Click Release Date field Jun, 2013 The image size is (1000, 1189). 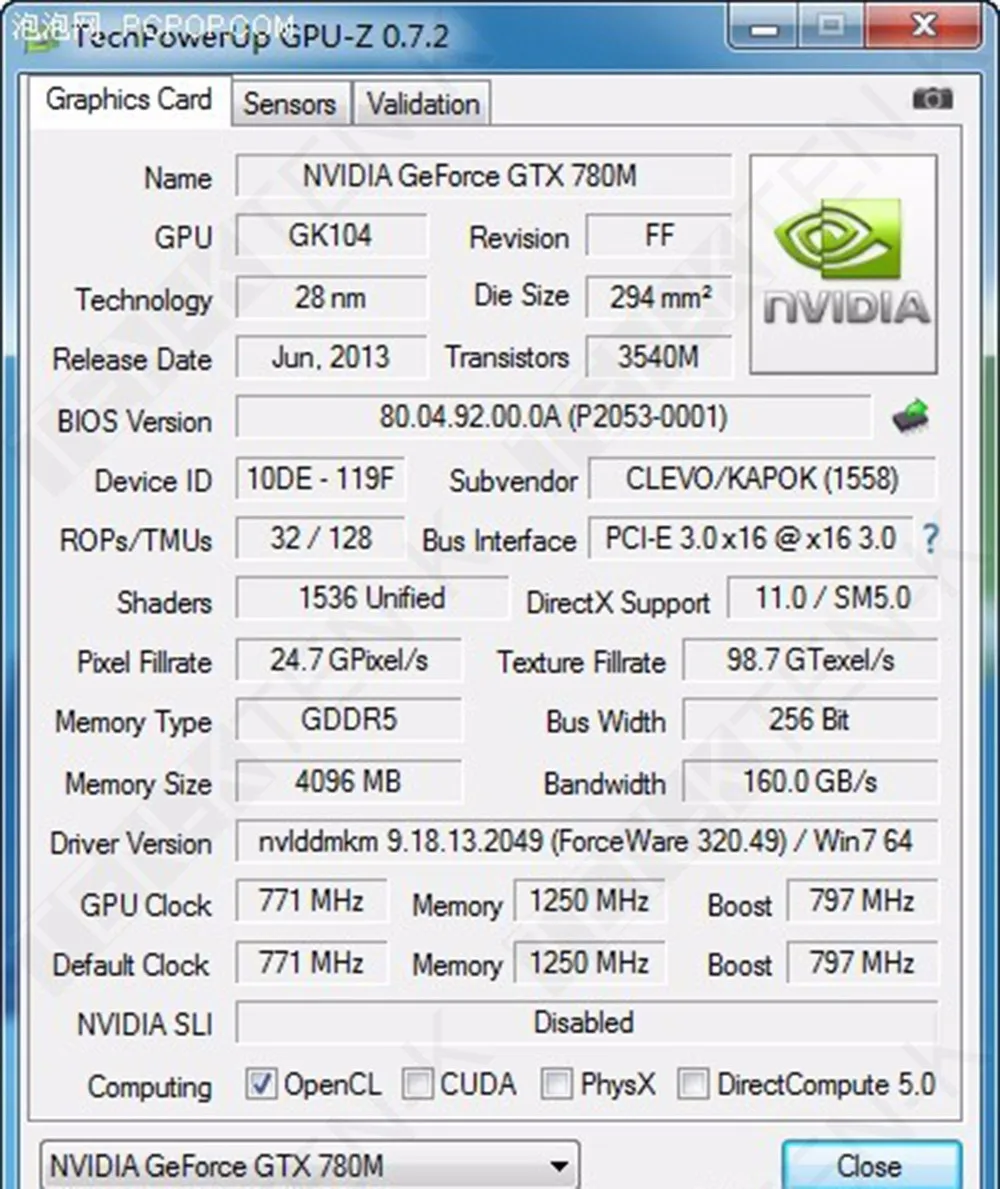click(331, 357)
